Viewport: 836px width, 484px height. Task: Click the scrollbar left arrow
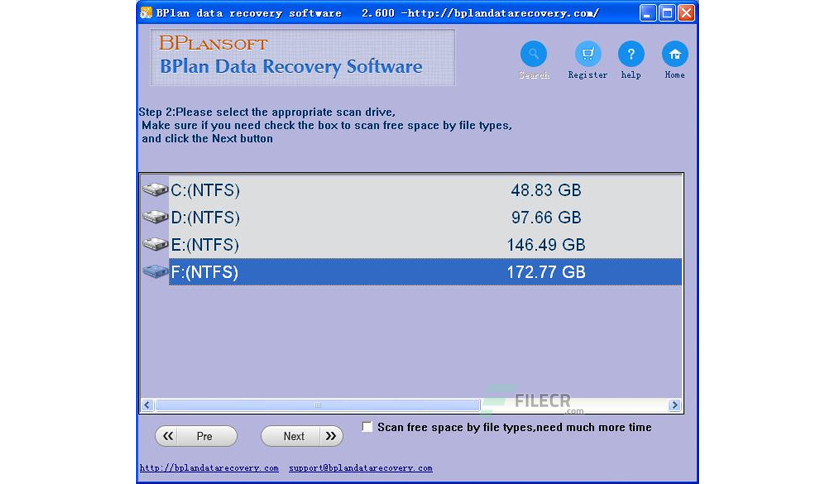click(147, 405)
